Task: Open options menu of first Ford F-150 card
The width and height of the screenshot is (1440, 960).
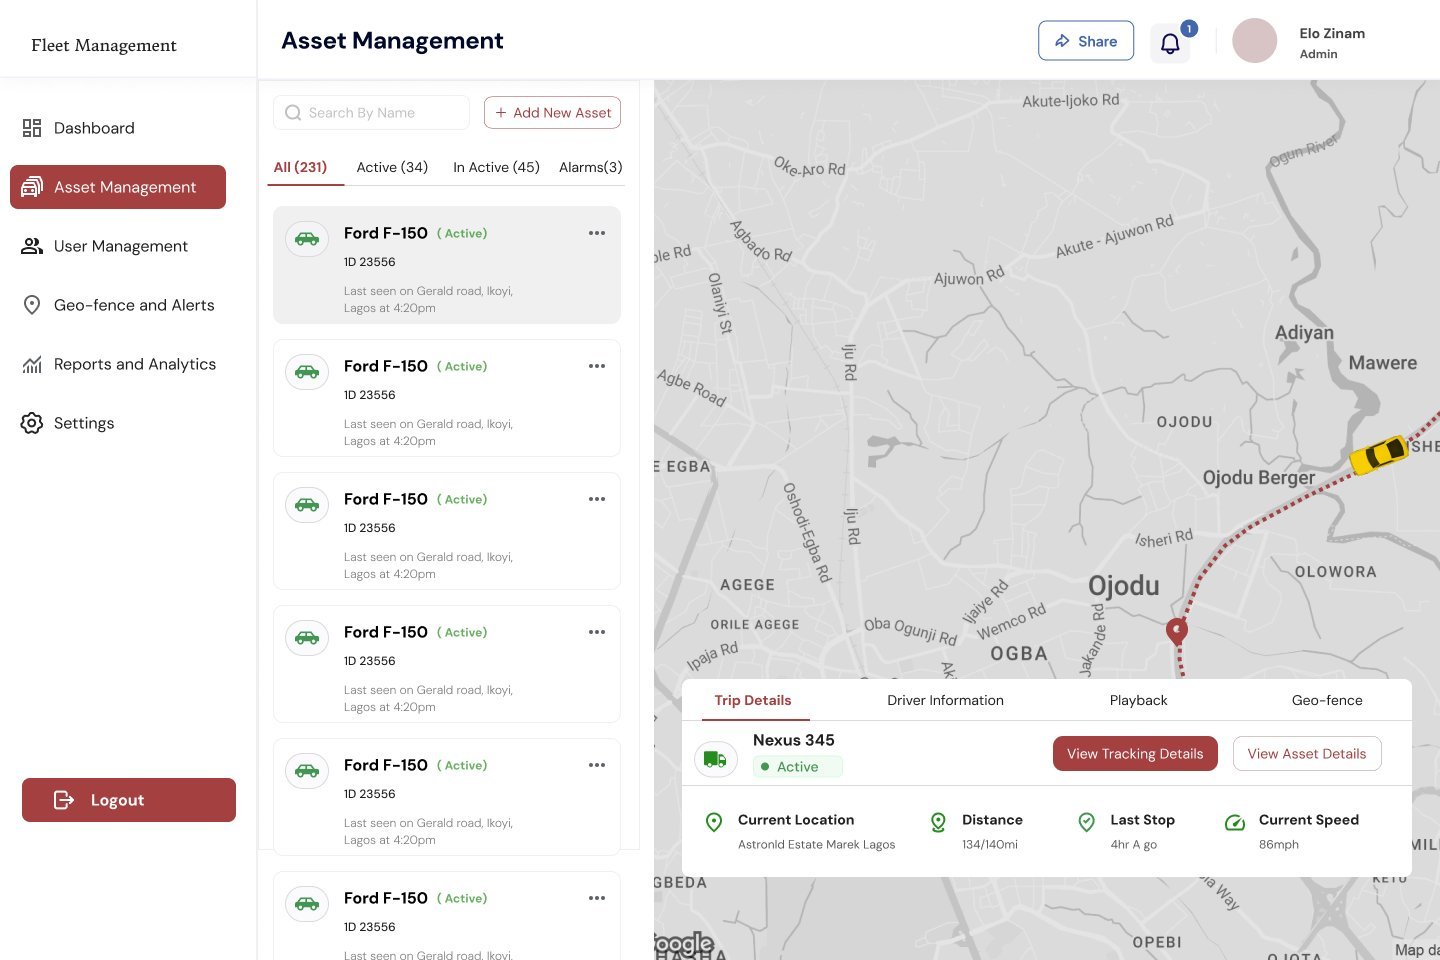Action: coord(597,233)
